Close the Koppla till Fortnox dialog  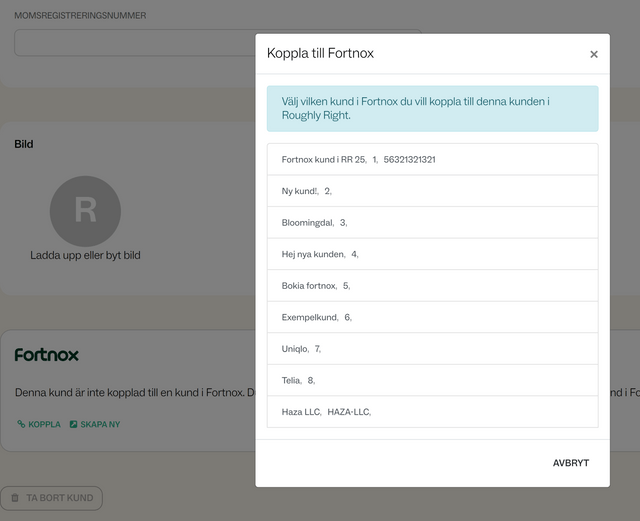[593, 54]
